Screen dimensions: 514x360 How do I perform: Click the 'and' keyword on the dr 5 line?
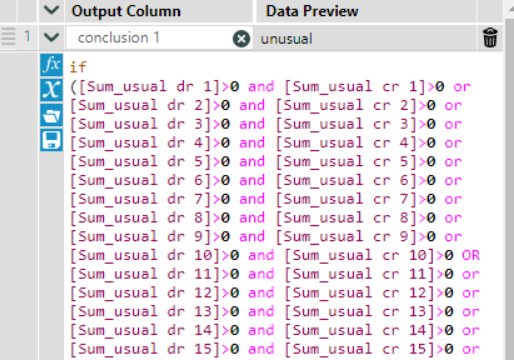252,162
